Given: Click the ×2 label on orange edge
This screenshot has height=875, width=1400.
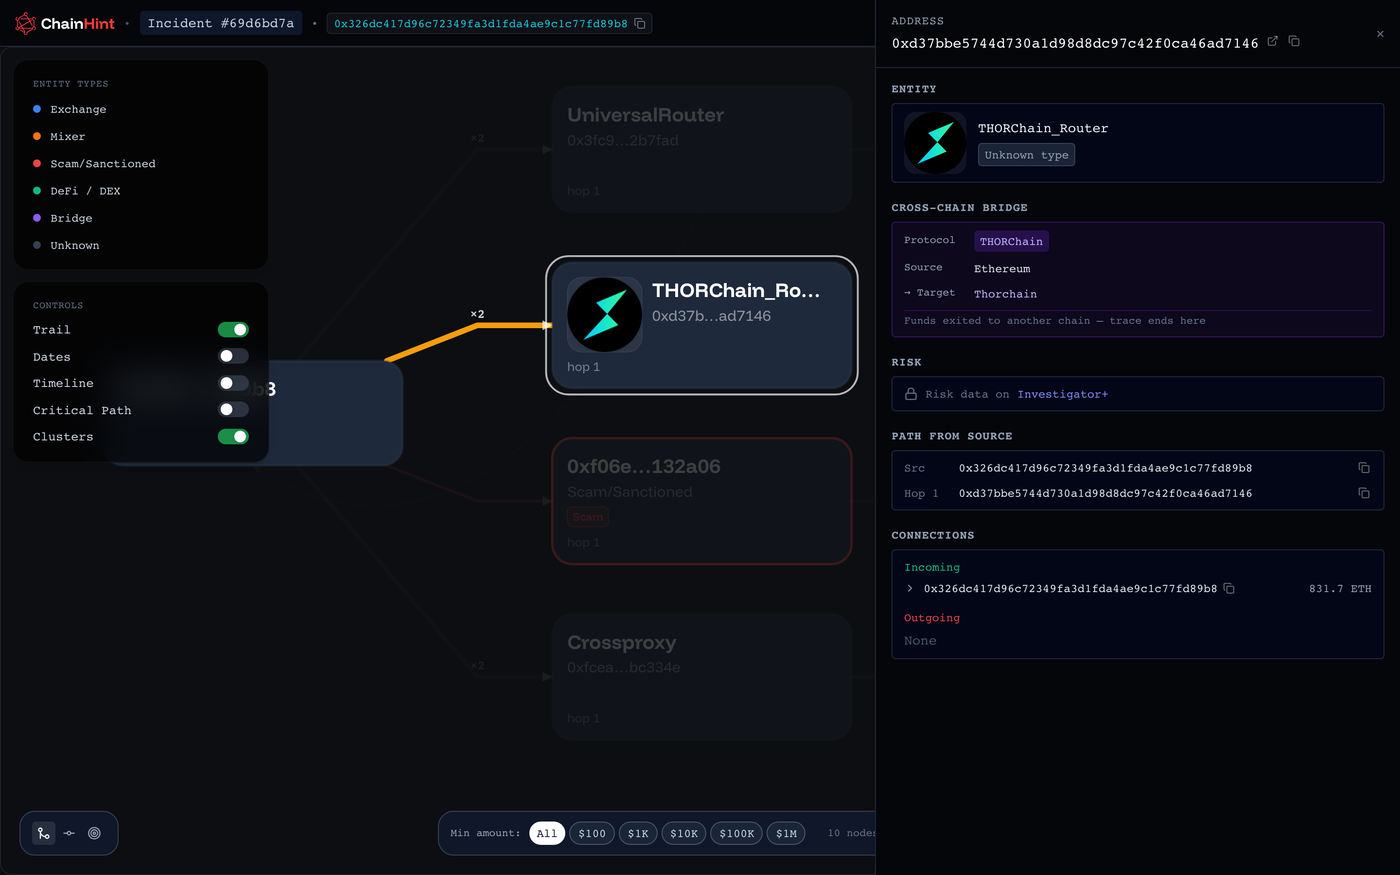Looking at the screenshot, I should [477, 314].
